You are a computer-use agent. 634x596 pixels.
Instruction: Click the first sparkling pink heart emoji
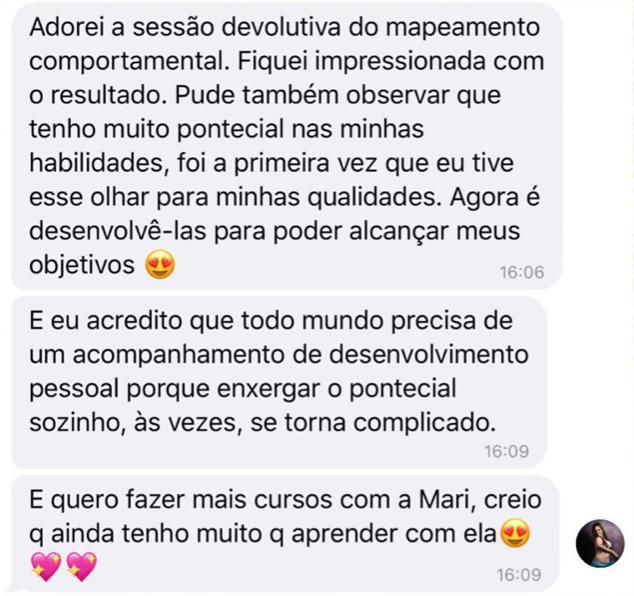(x=46, y=566)
